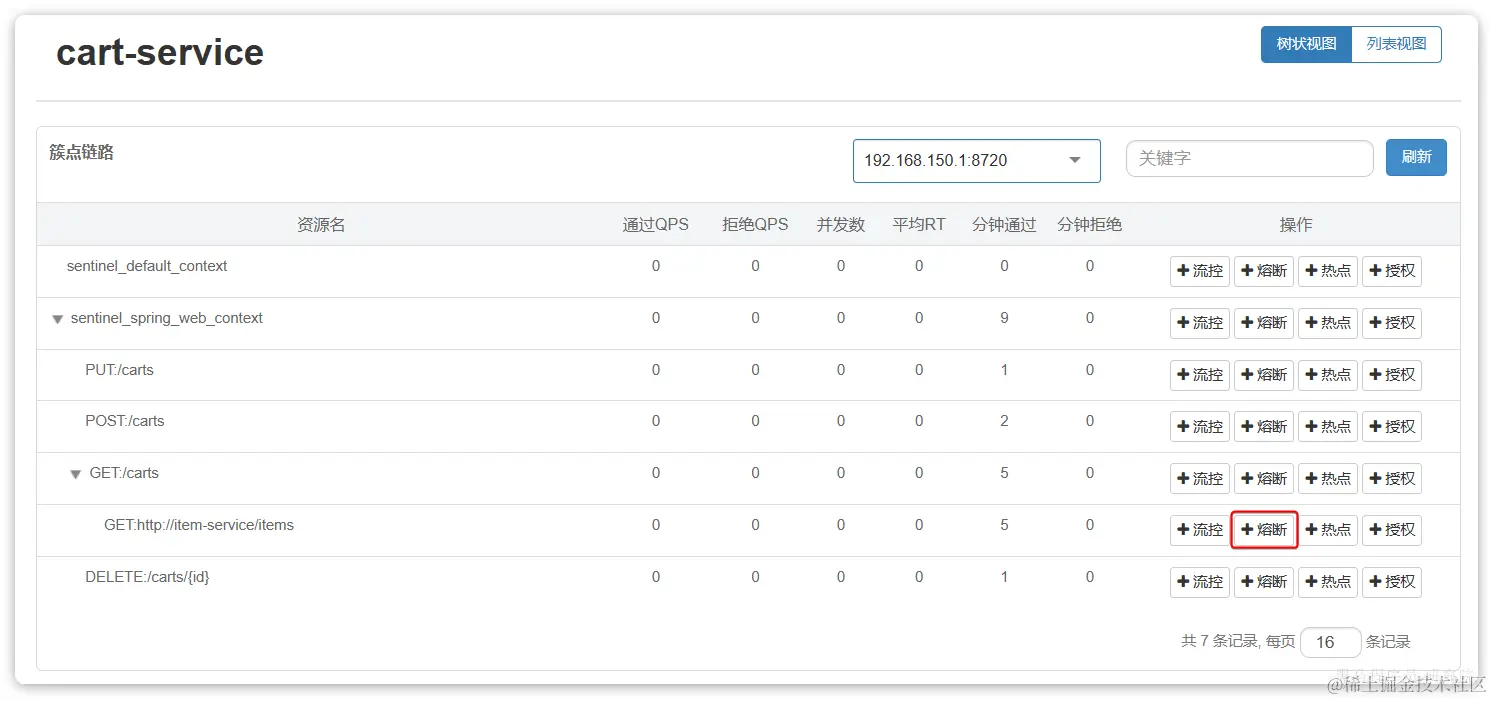The width and height of the screenshot is (1493, 701).
Task: Add 熔断 rule for POST:/carts
Action: [1264, 427]
